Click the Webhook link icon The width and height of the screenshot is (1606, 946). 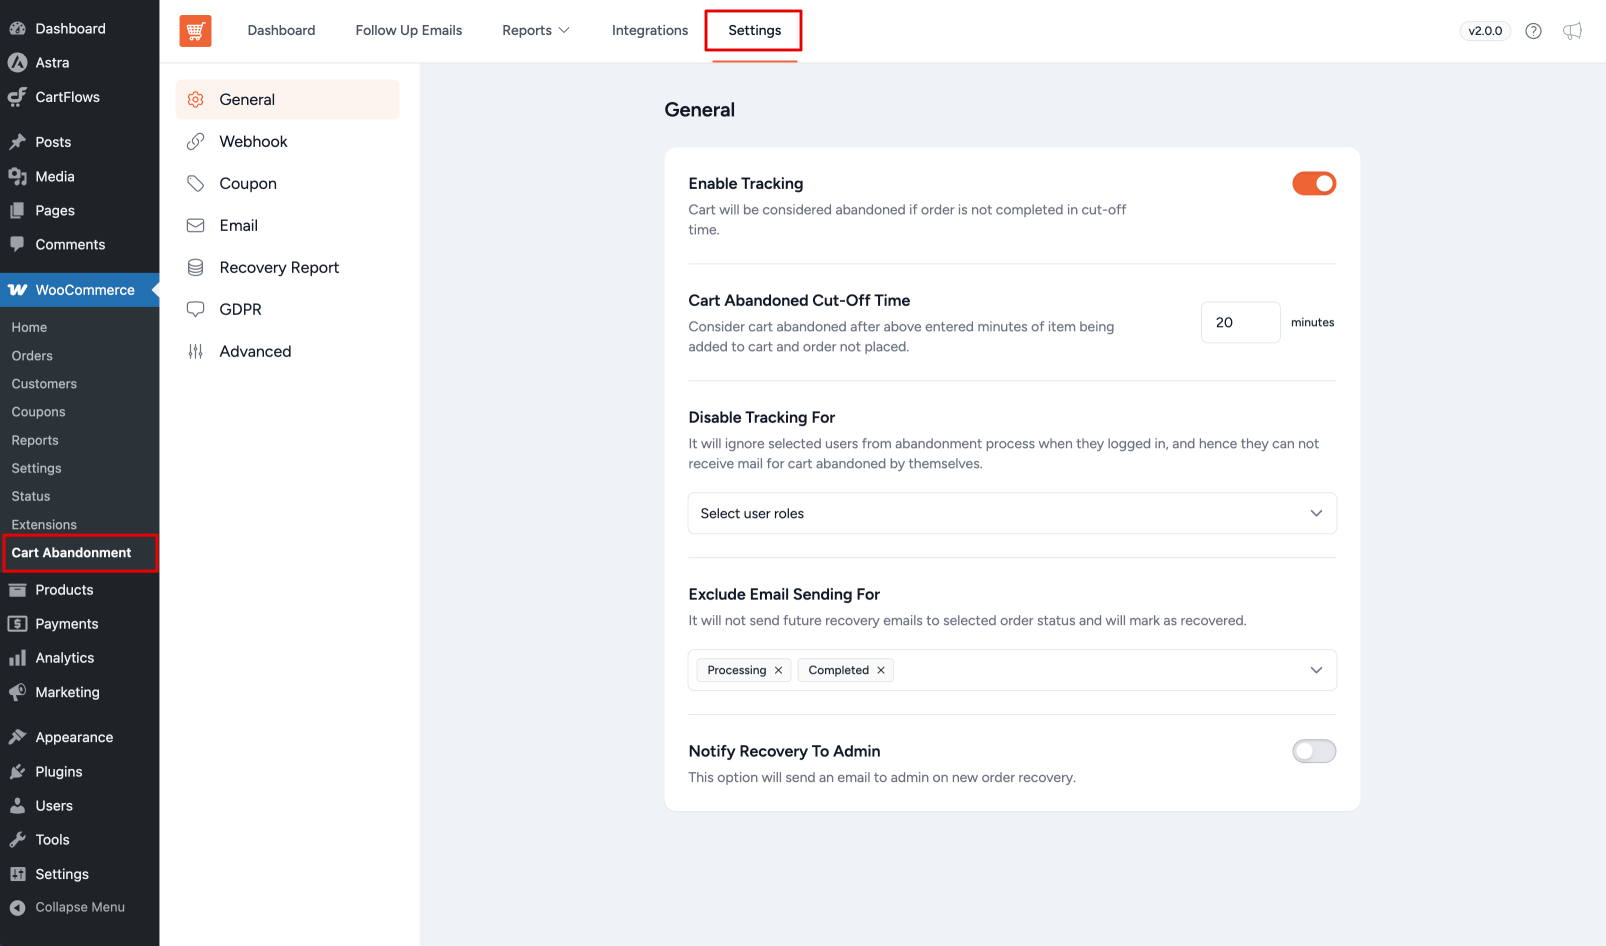[196, 142]
